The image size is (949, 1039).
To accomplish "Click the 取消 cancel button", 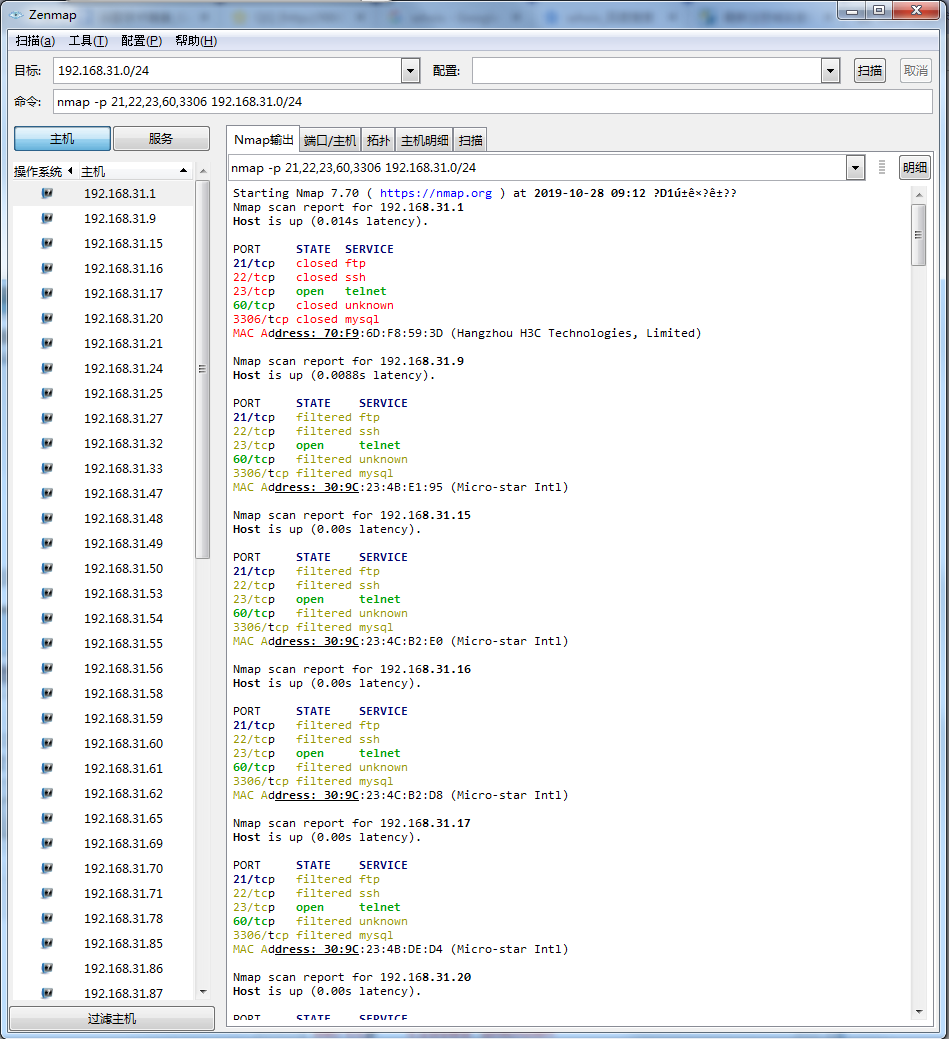I will (x=916, y=70).
